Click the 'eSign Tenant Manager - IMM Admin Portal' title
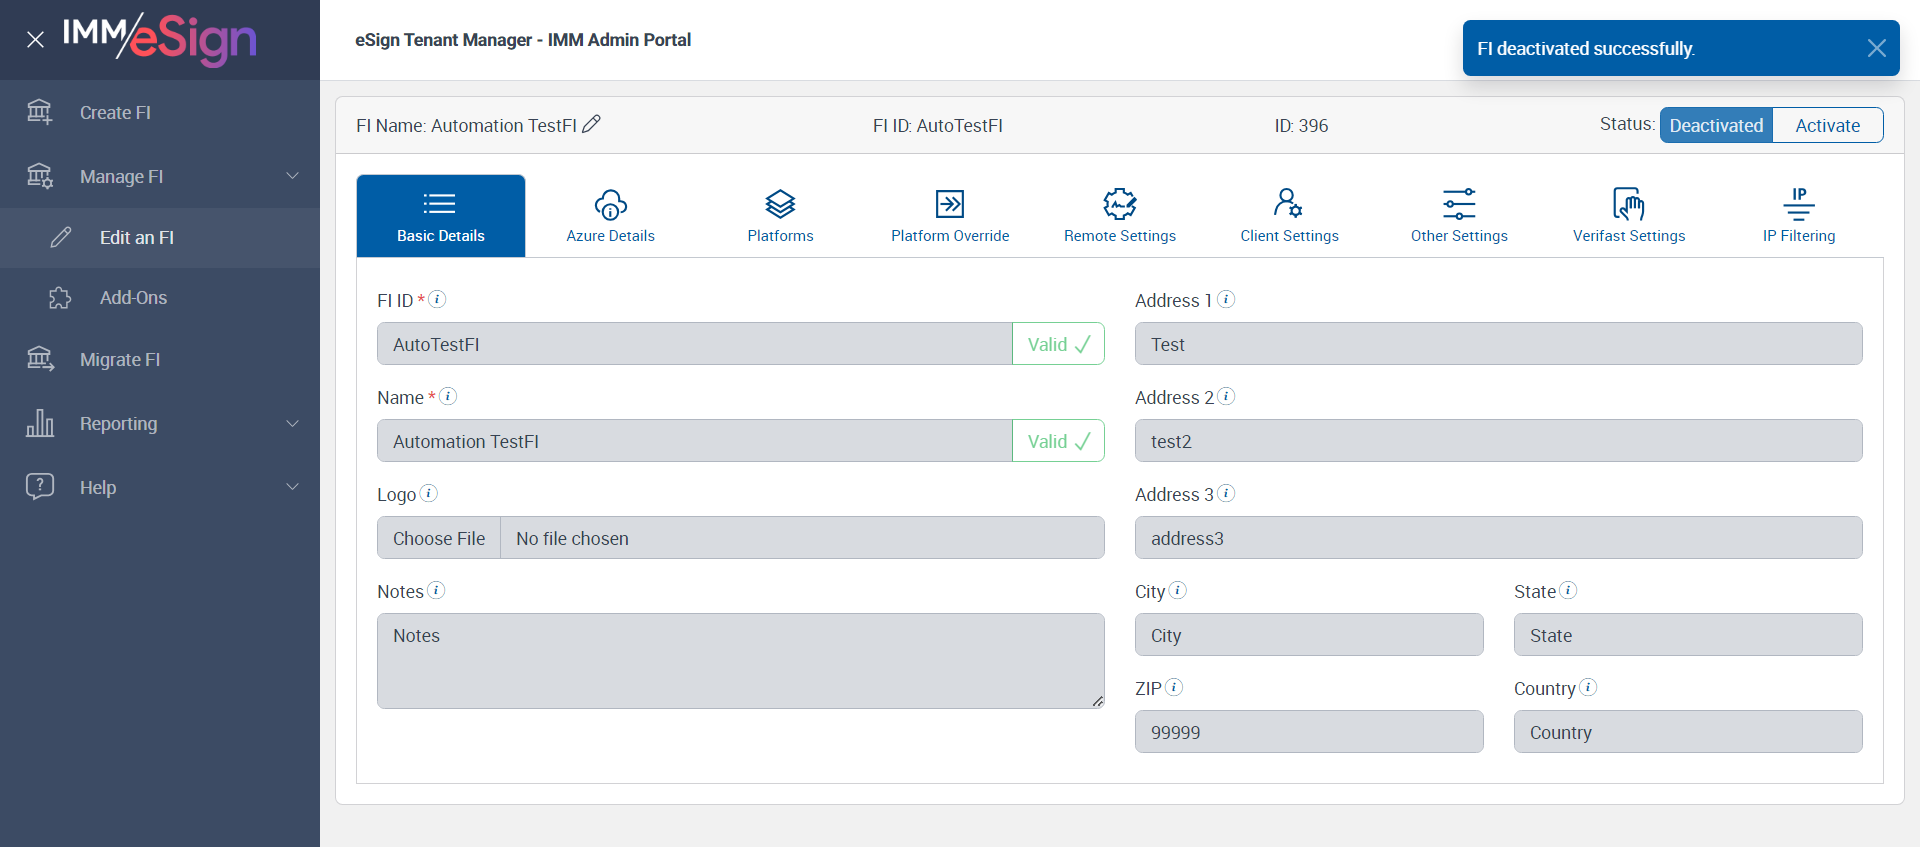Screen dimensions: 1920x847 (523, 40)
